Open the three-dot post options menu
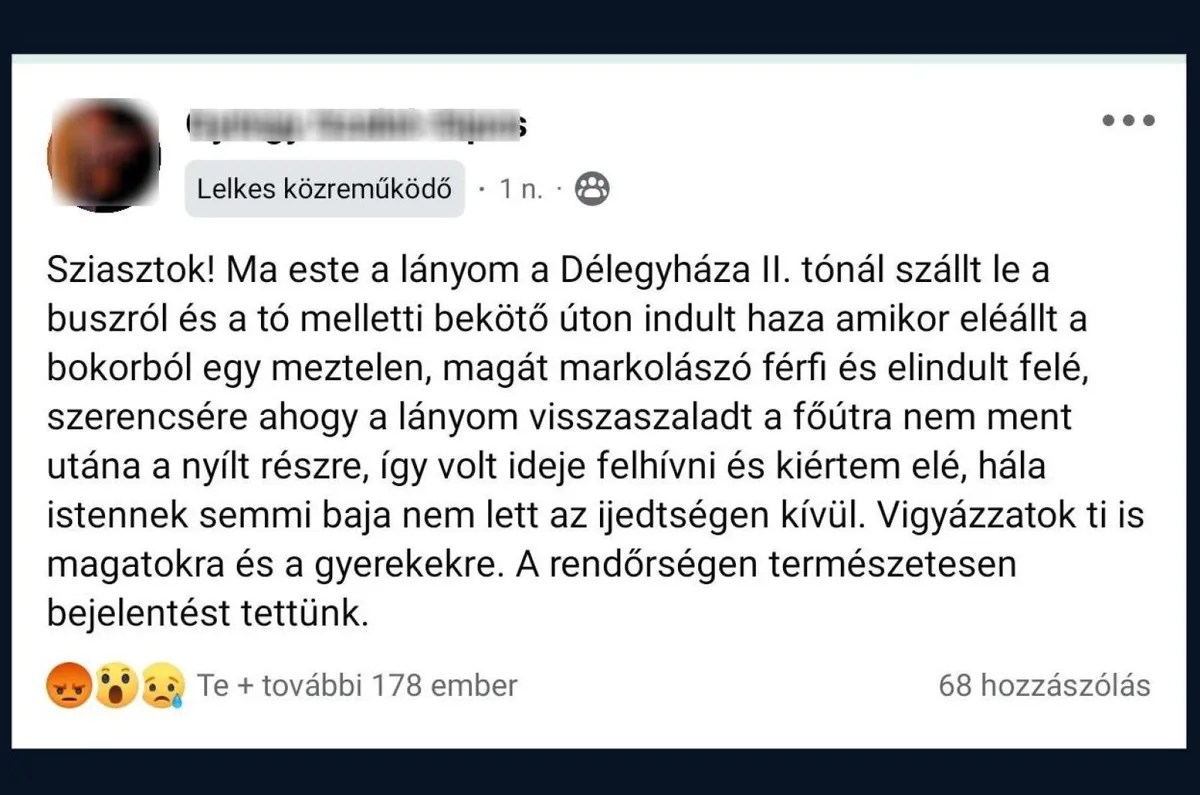1200x795 pixels. [x=1128, y=121]
